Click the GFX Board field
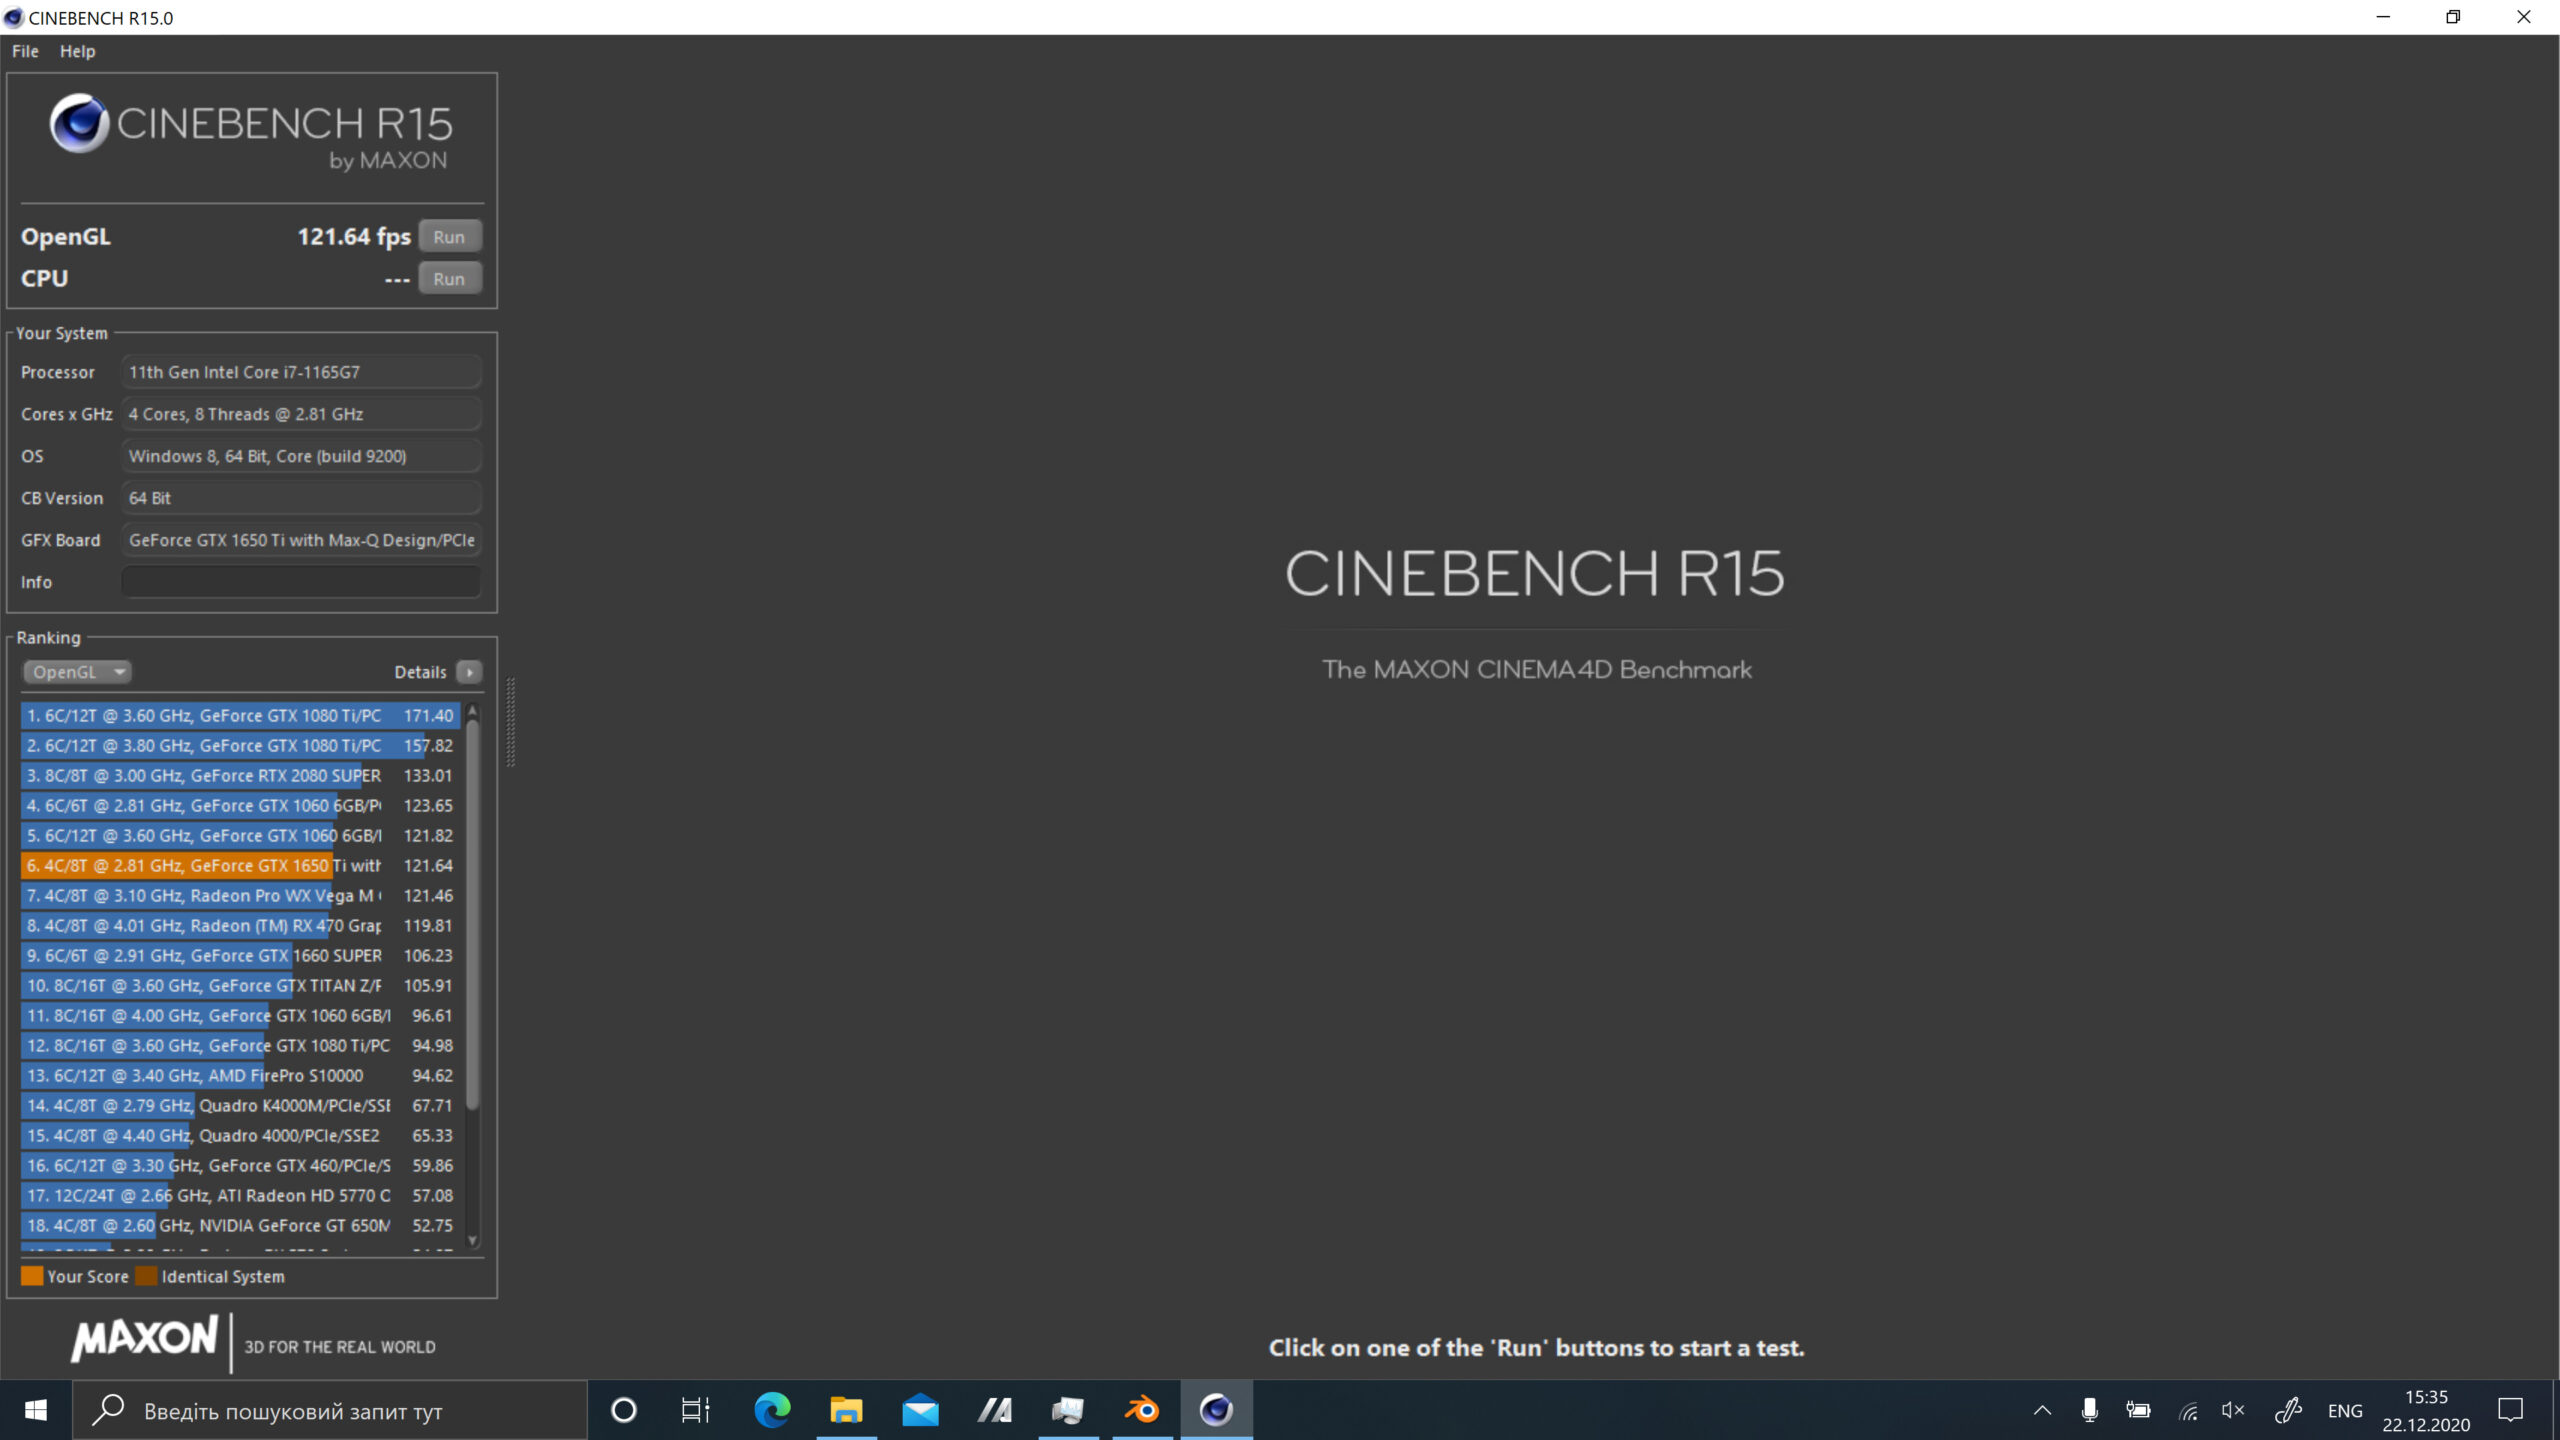Viewport: 2560px width, 1440px height. 301,540
